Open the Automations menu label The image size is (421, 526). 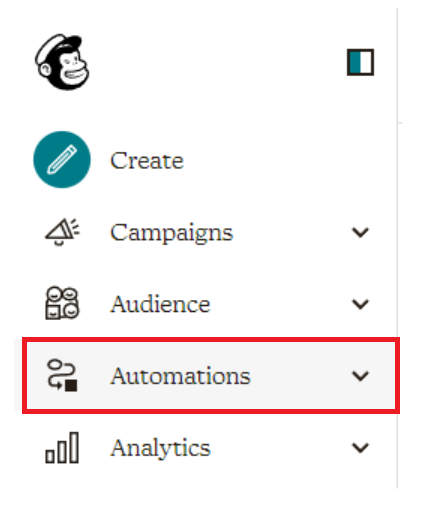(180, 376)
